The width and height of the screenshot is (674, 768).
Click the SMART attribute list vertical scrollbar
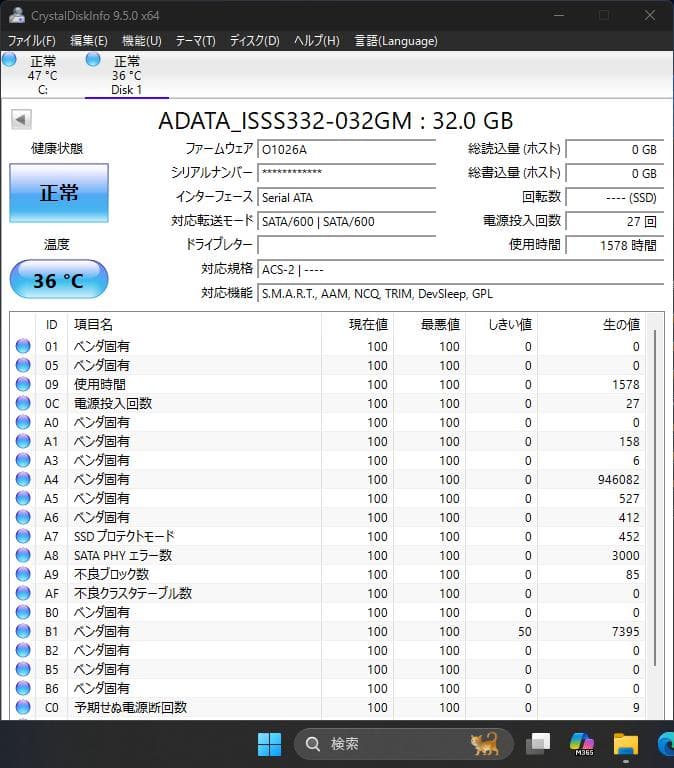click(x=655, y=498)
